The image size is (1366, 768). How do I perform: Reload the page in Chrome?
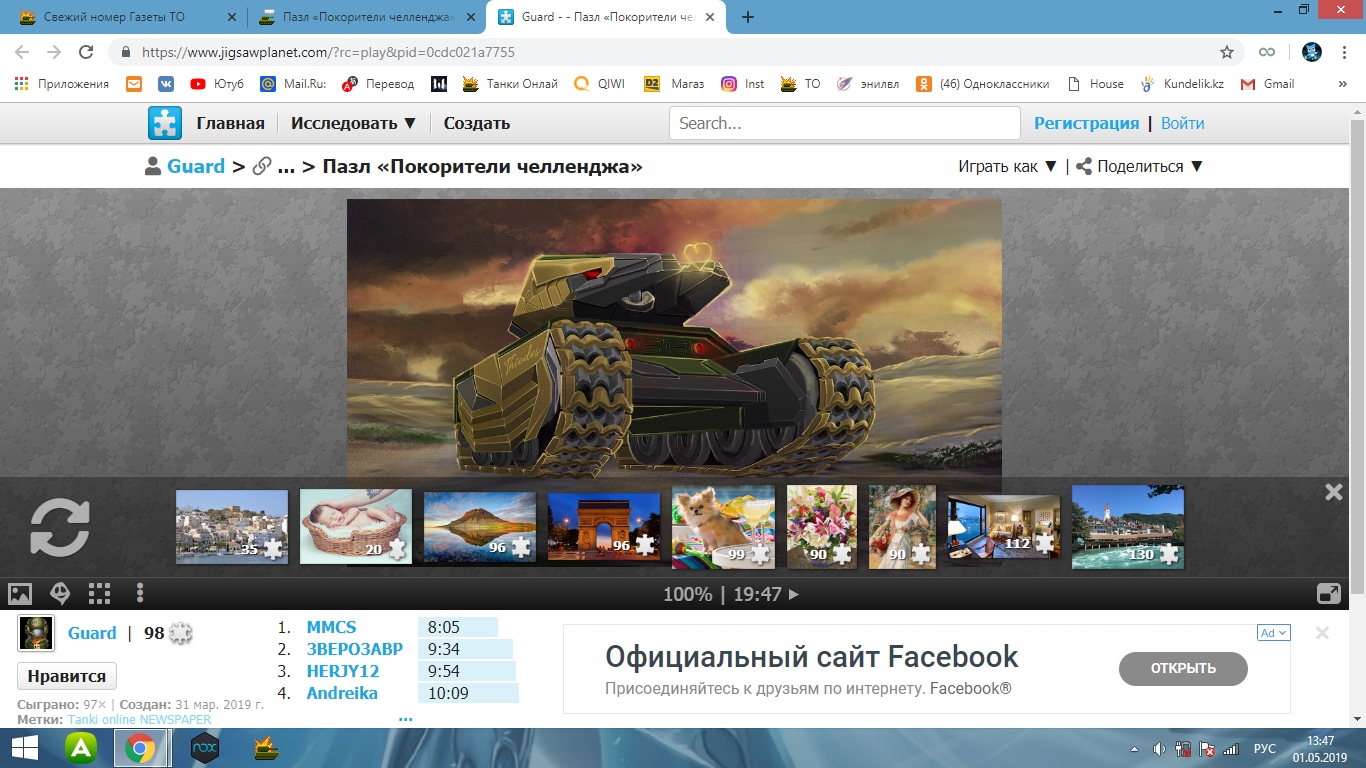[x=86, y=52]
